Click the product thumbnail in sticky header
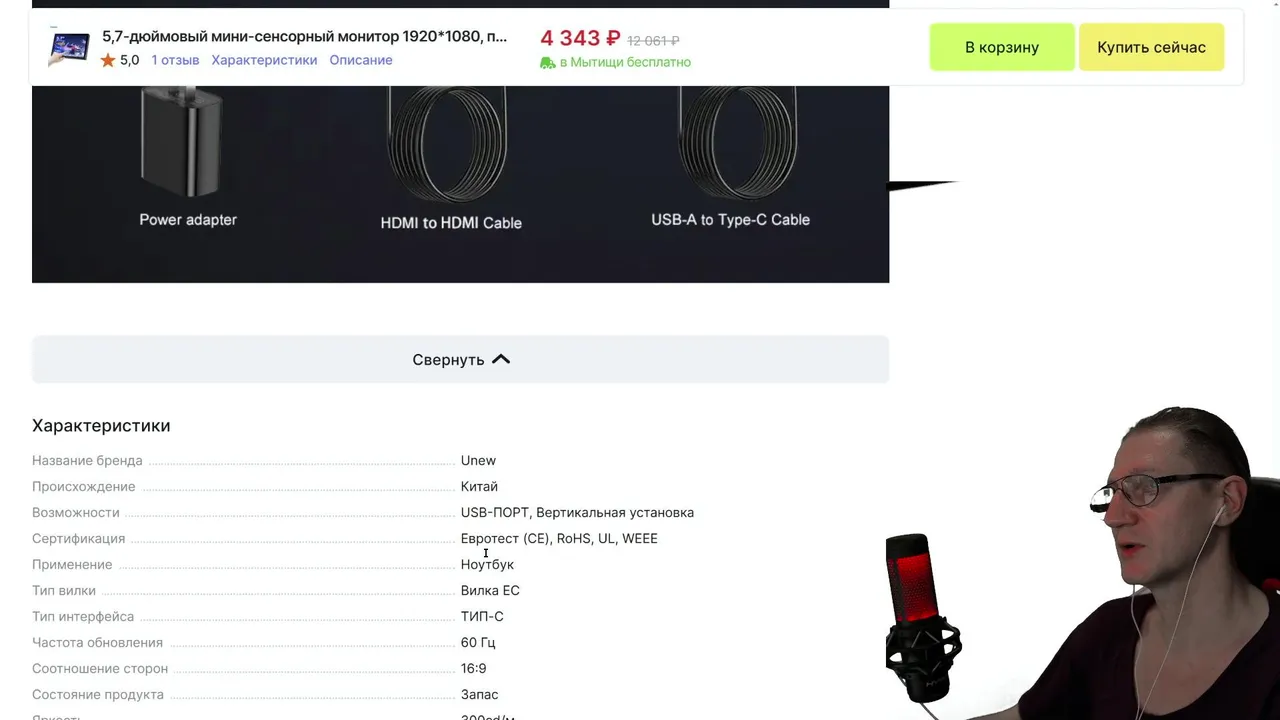 pyautogui.click(x=69, y=47)
